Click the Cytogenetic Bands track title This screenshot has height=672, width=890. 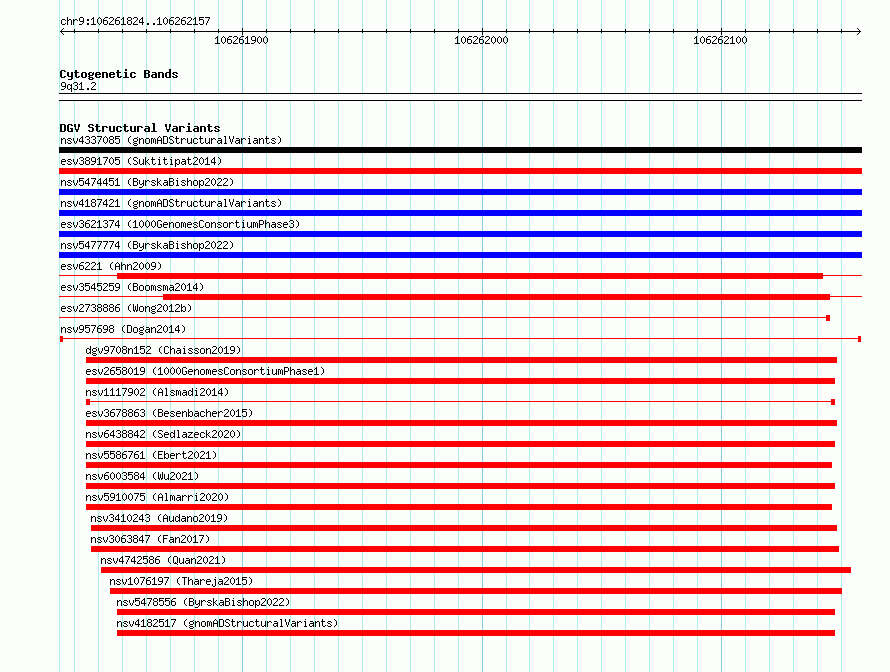[x=119, y=74]
